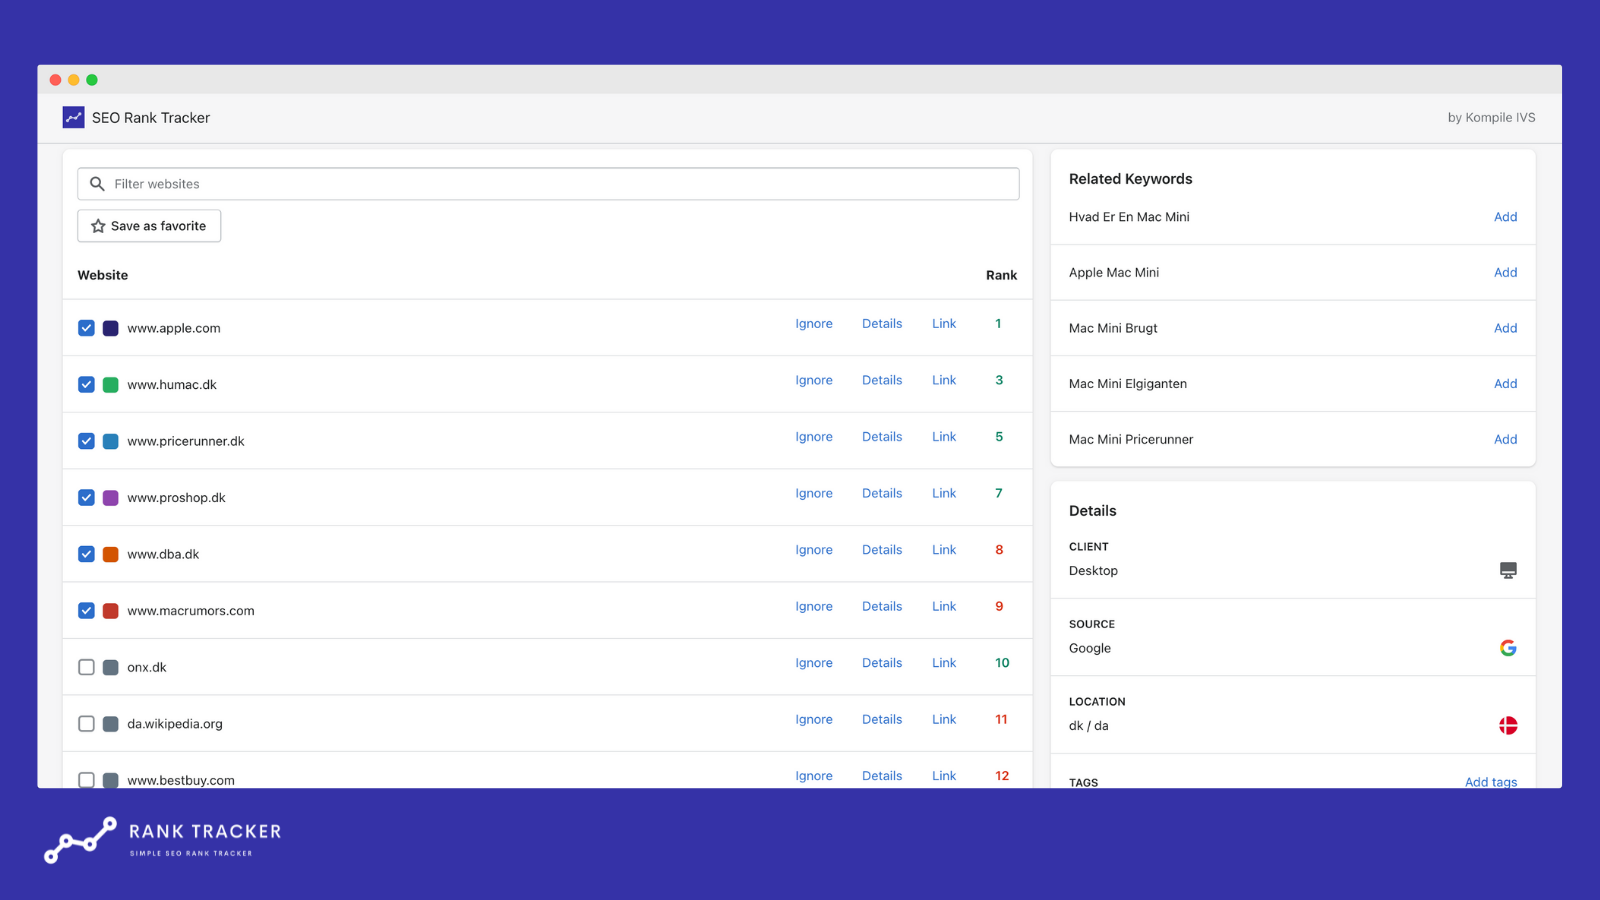Click the gray onx.dk color swatch
Image resolution: width=1600 pixels, height=900 pixels.
click(111, 667)
